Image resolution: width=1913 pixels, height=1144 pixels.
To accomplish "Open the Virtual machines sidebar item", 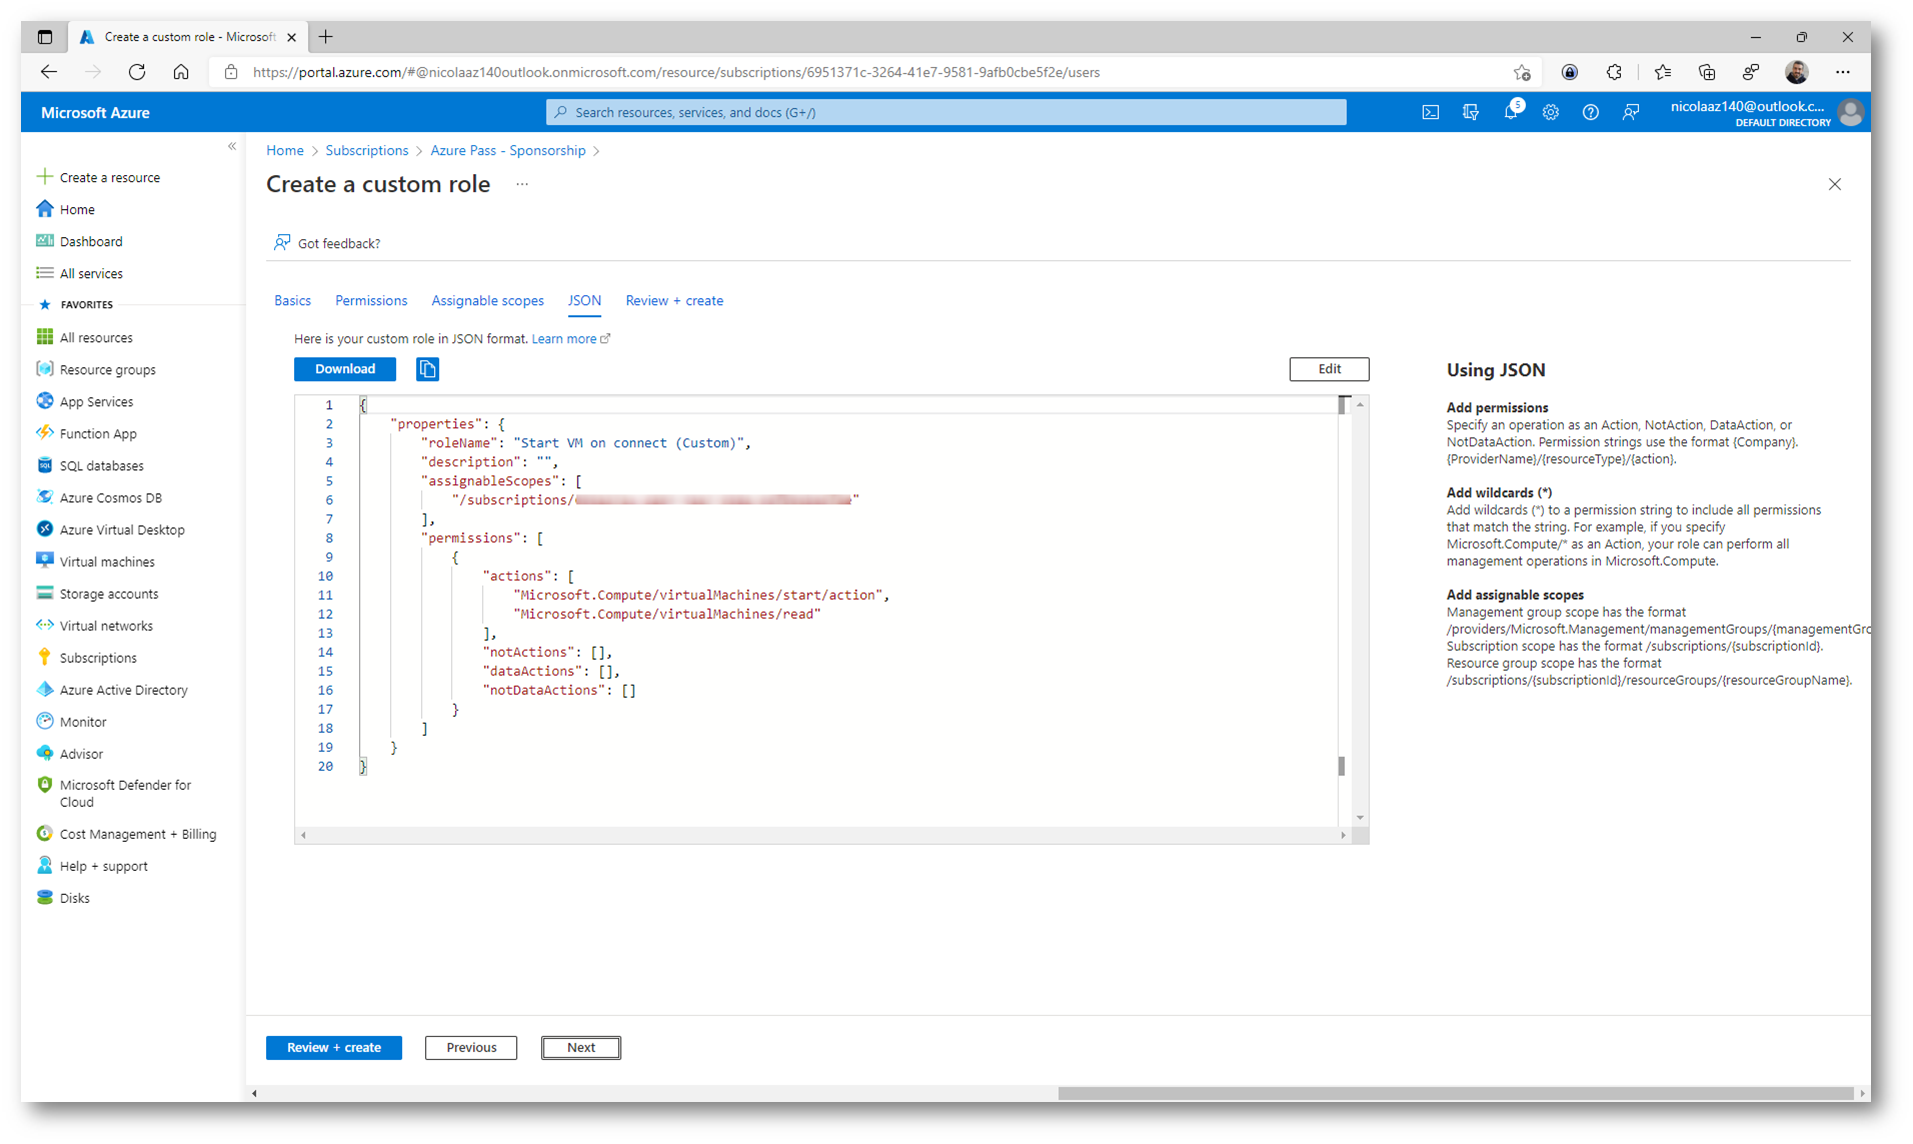I will 106,562.
